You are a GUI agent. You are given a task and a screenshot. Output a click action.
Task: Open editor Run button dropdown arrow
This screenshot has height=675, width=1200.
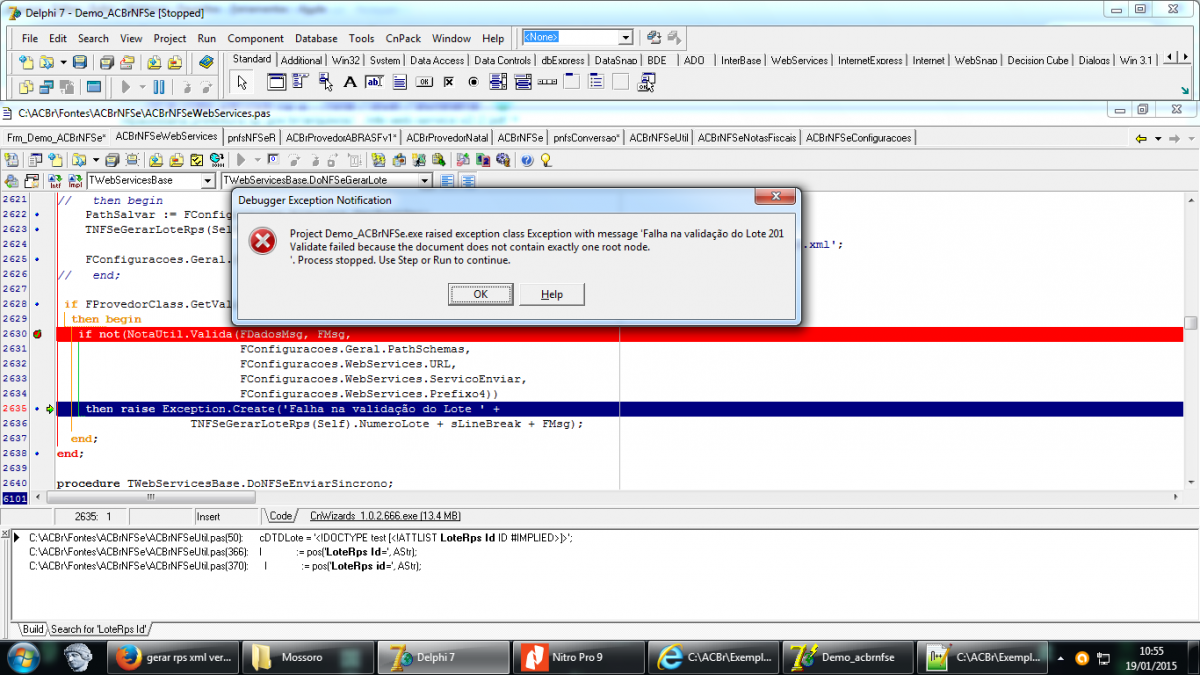257,159
